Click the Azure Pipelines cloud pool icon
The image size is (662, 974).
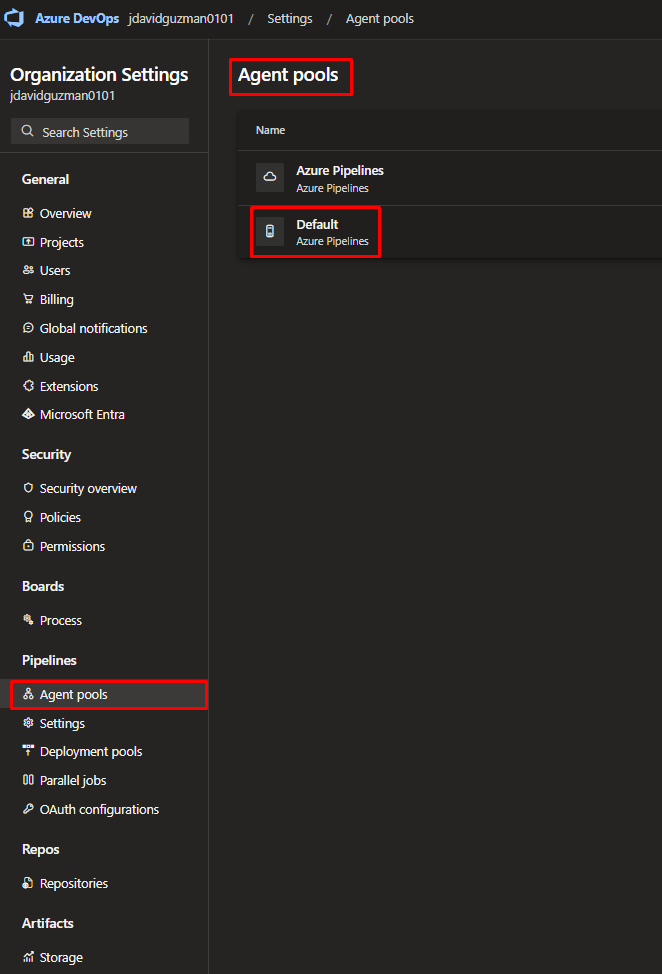[x=269, y=177]
